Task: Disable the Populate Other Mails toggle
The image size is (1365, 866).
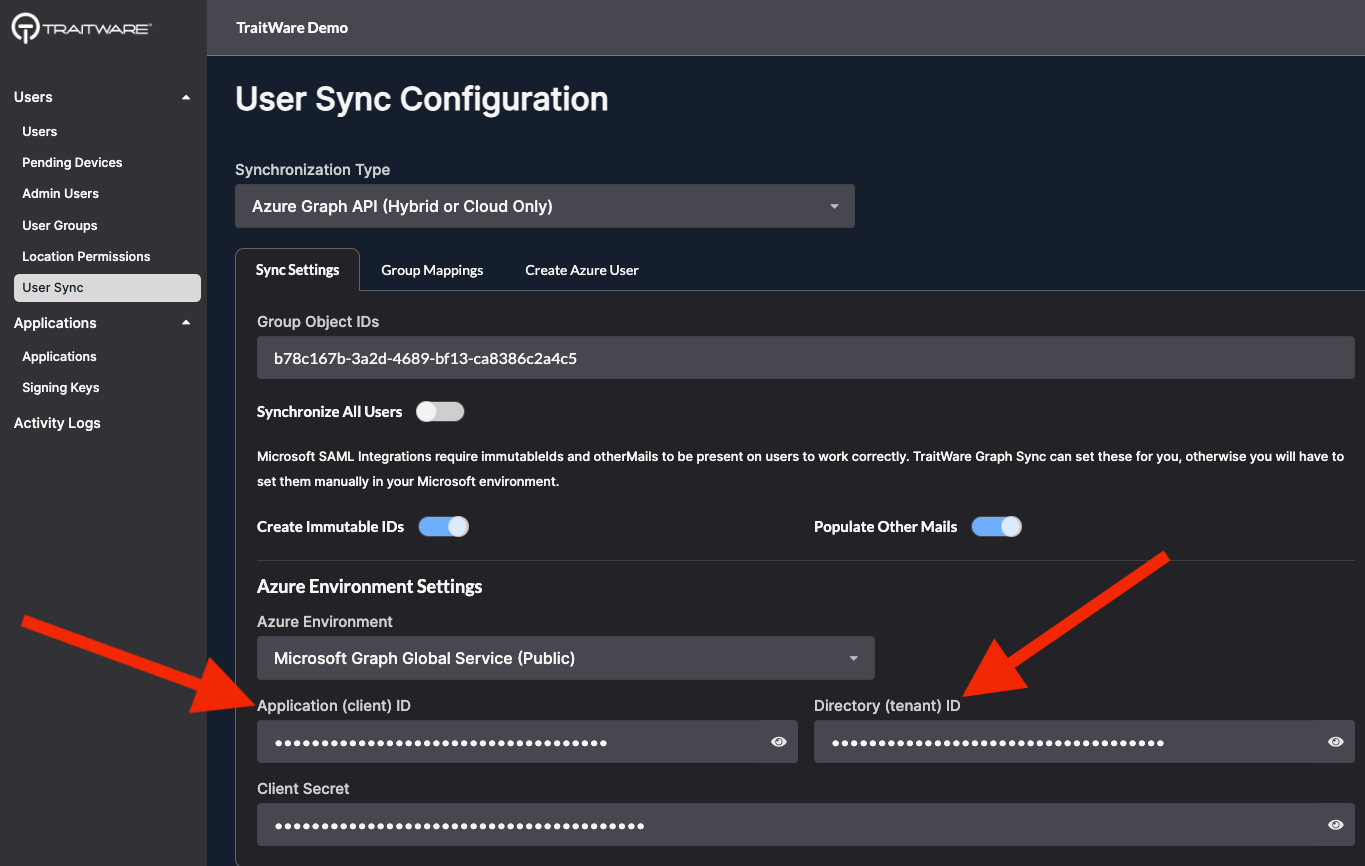Action: pos(996,527)
